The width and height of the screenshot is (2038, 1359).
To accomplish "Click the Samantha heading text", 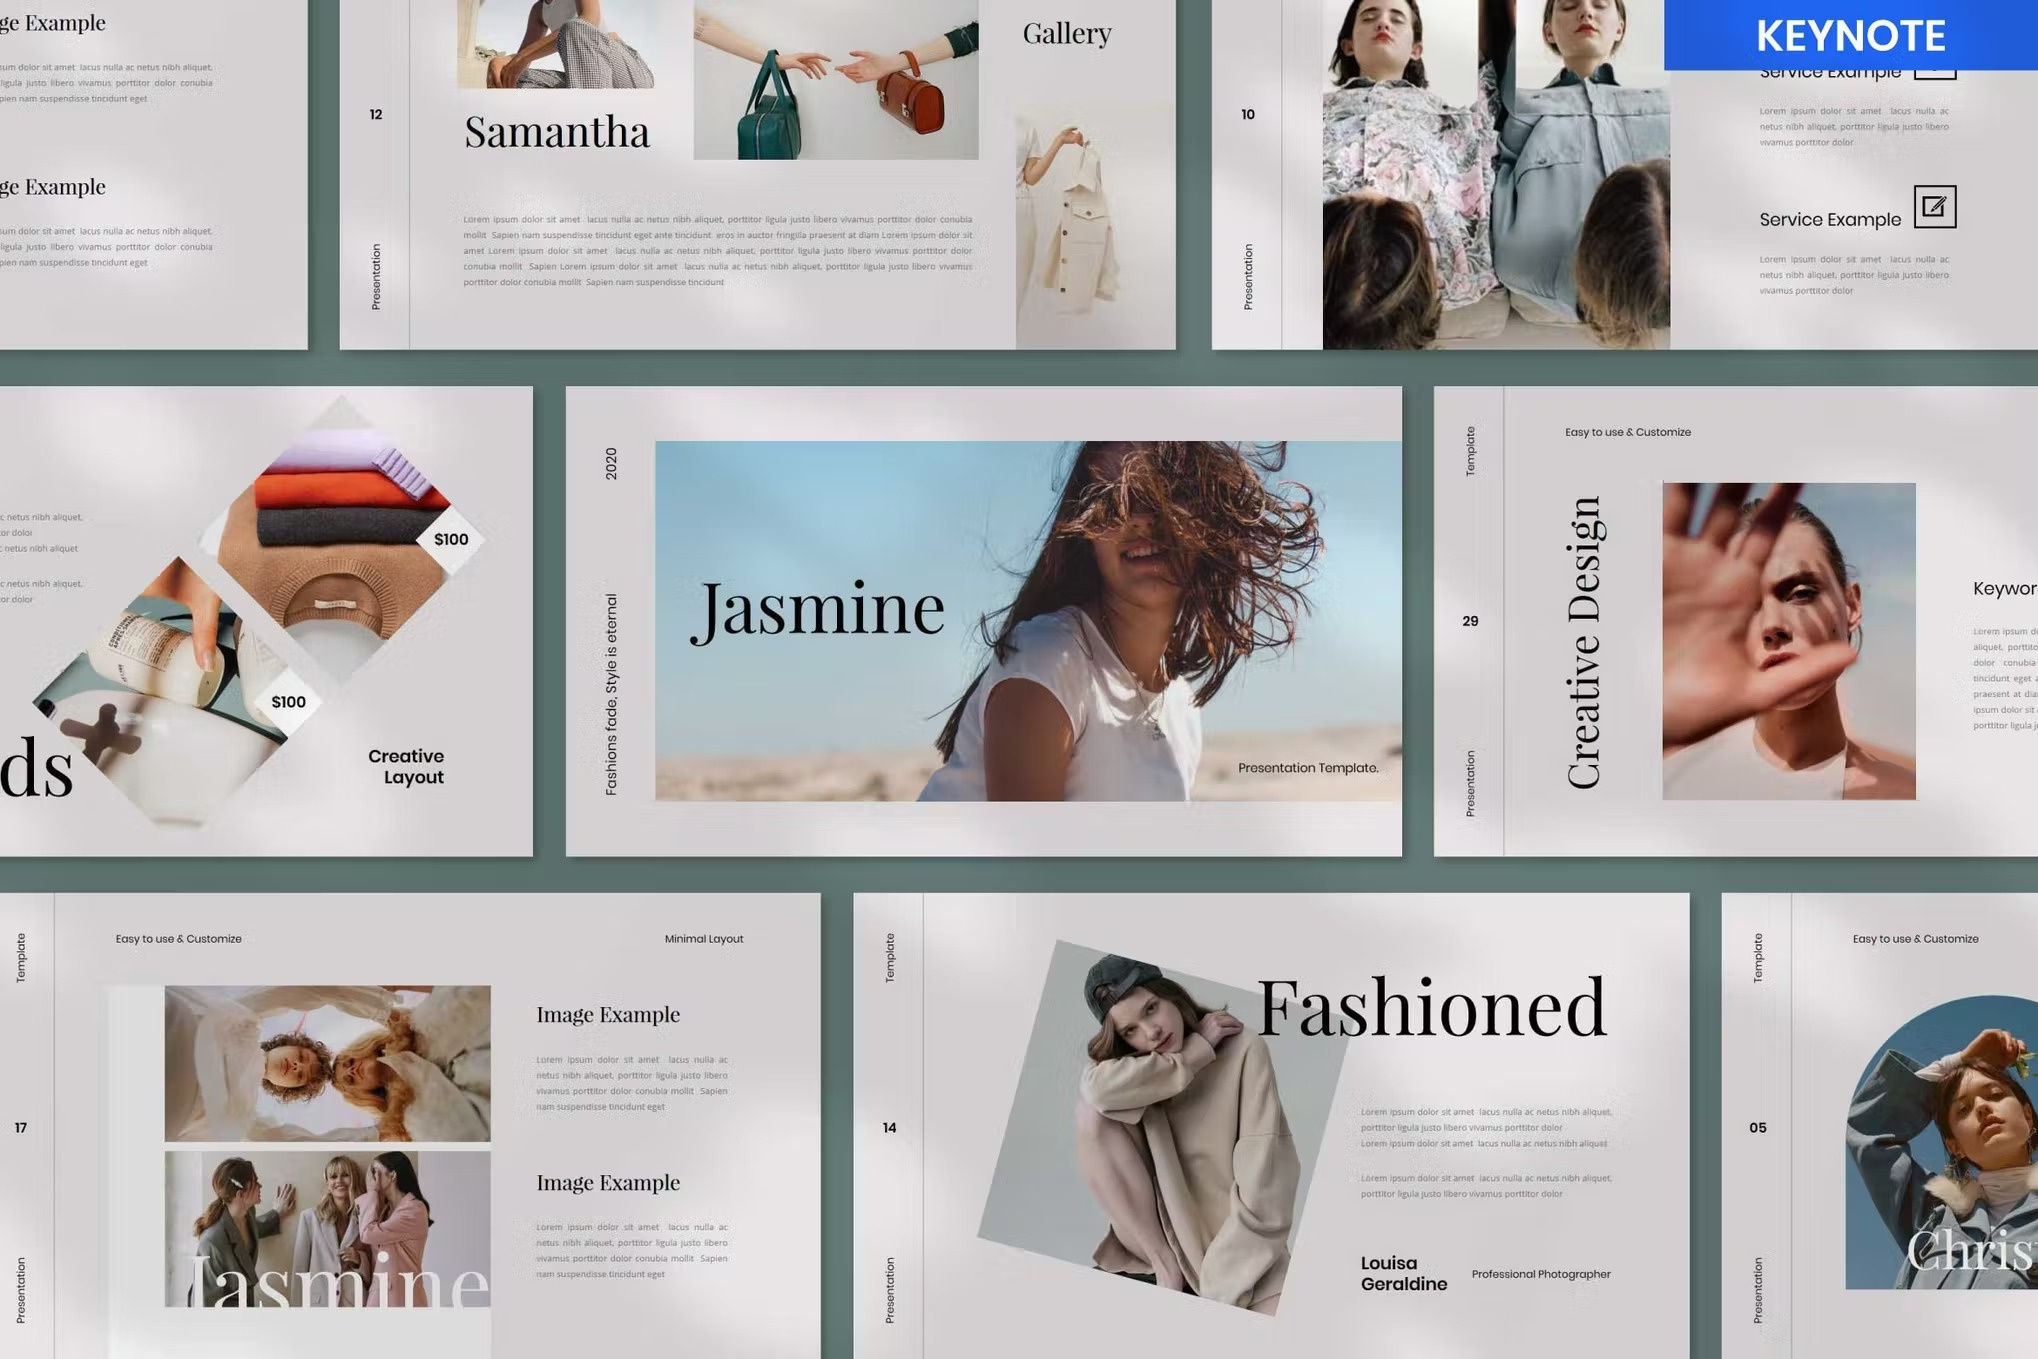I will 556,132.
